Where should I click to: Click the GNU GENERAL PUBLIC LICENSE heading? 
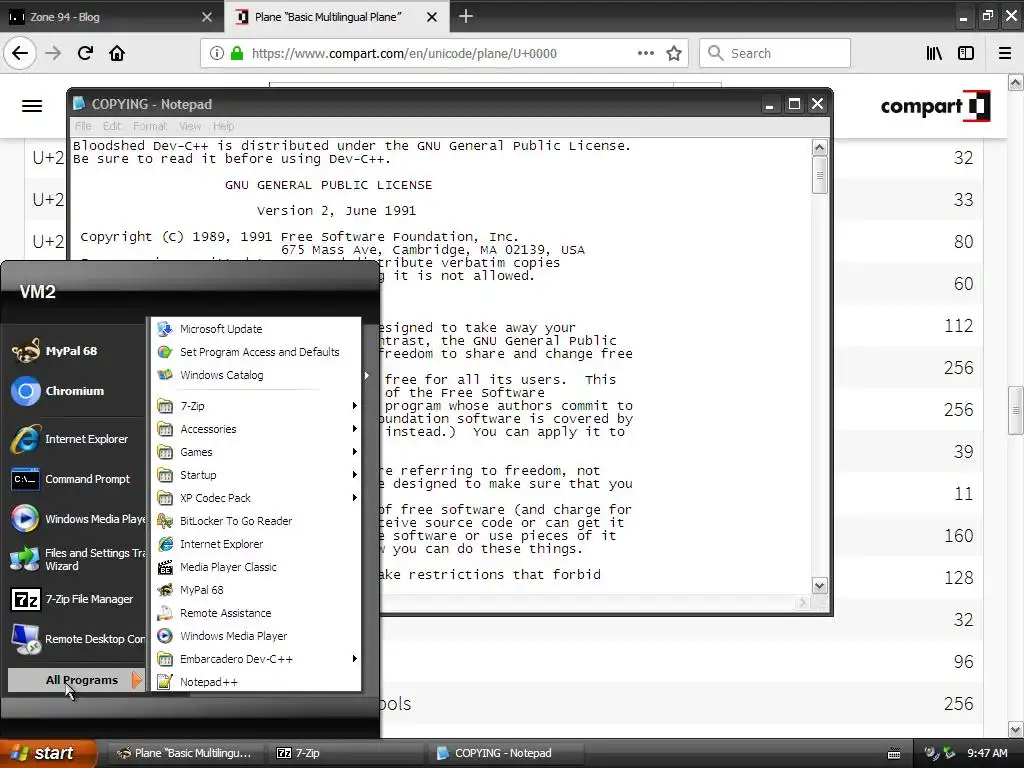(328, 185)
